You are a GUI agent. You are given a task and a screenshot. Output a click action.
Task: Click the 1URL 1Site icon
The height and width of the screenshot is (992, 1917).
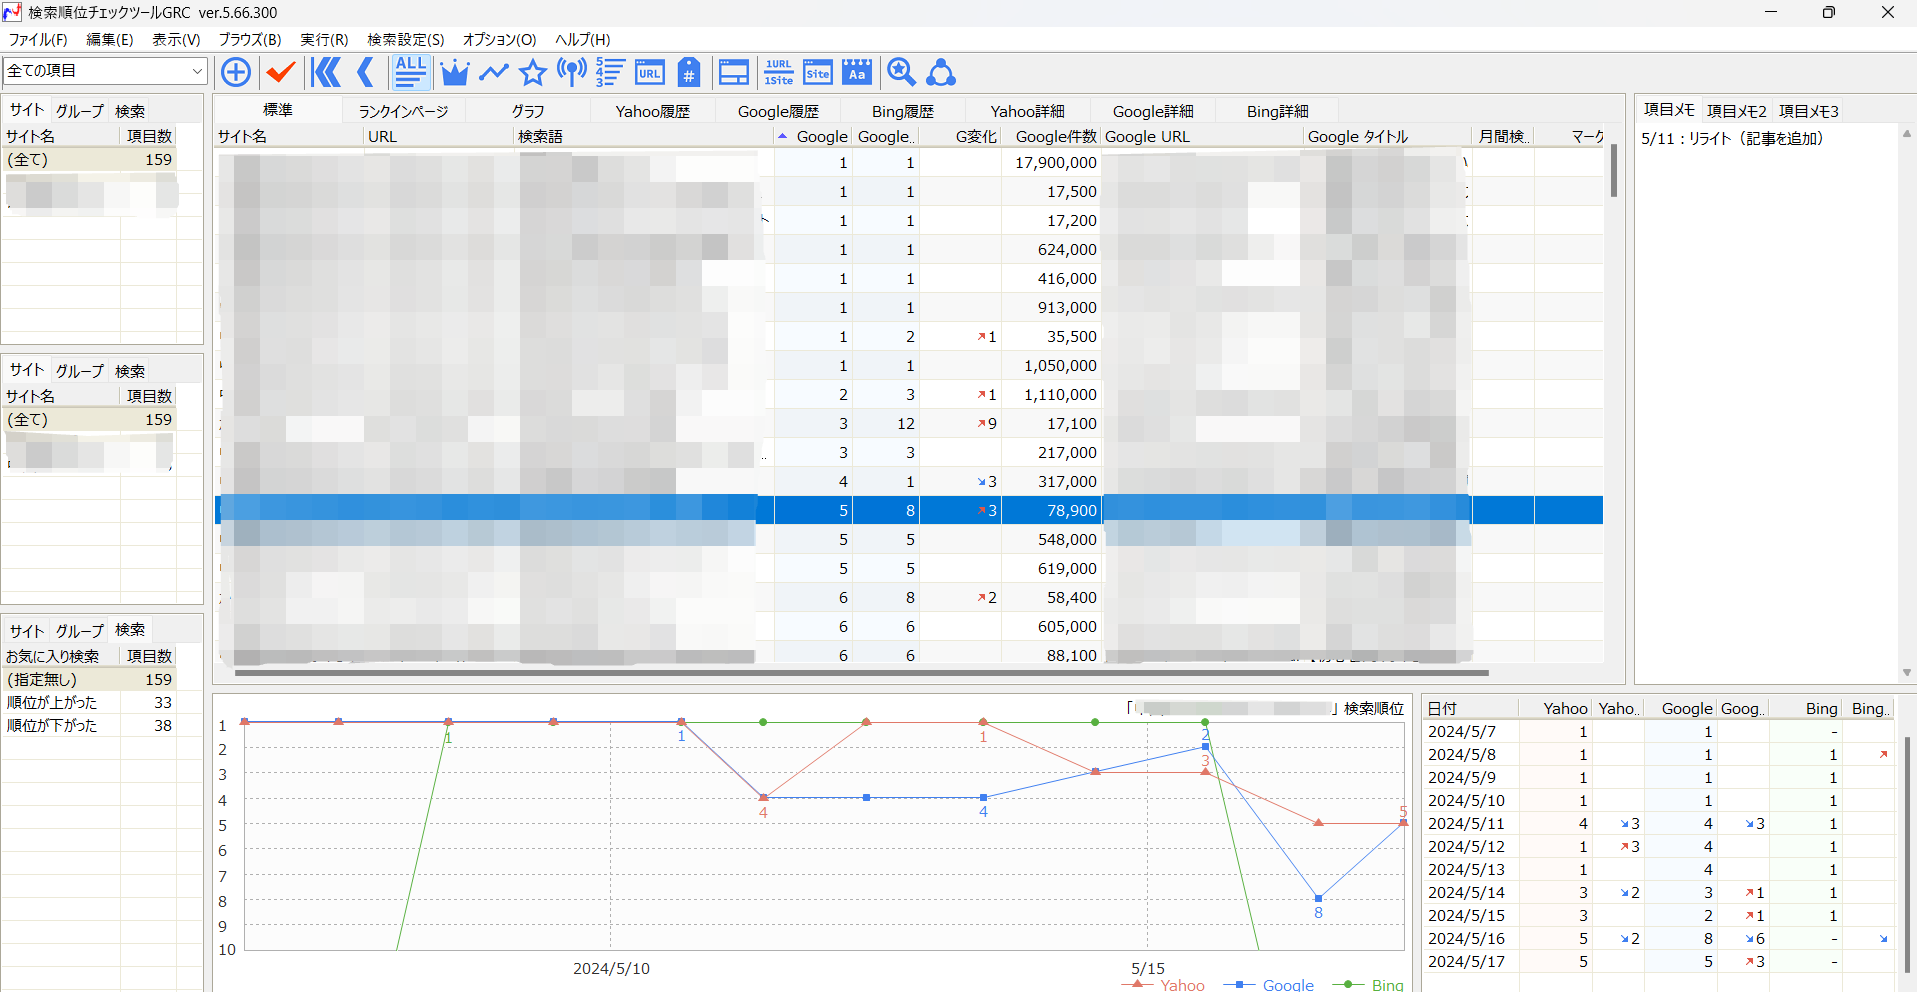(x=779, y=72)
